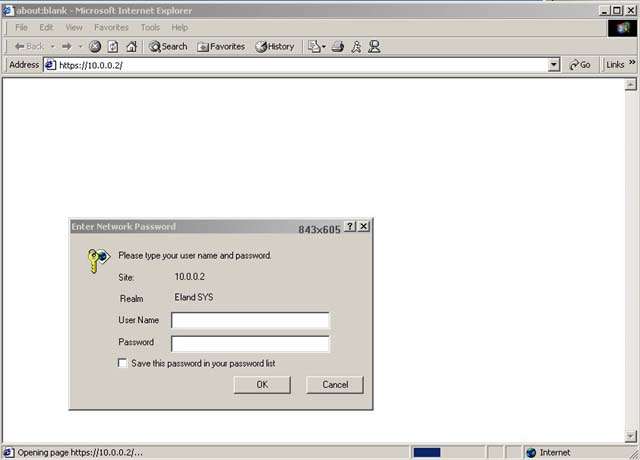
Task: Maximize the Internet Explorer window
Action: pos(617,11)
